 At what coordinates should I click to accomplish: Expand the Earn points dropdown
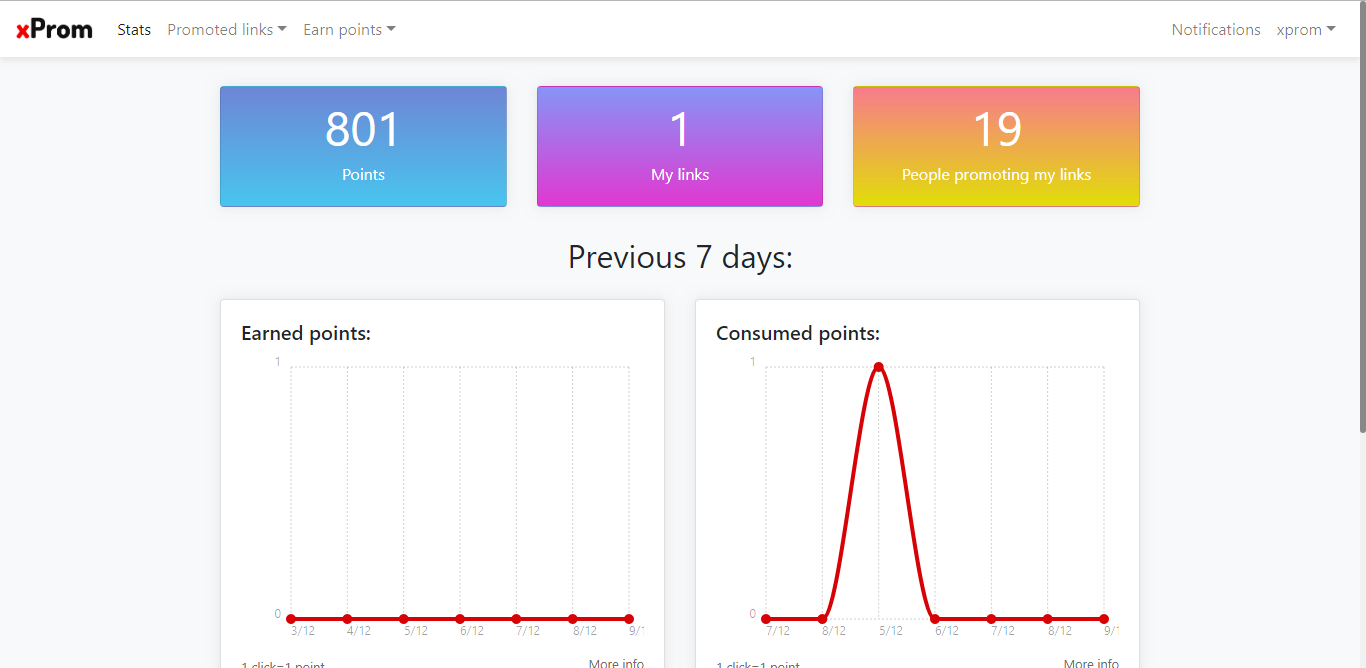click(349, 30)
